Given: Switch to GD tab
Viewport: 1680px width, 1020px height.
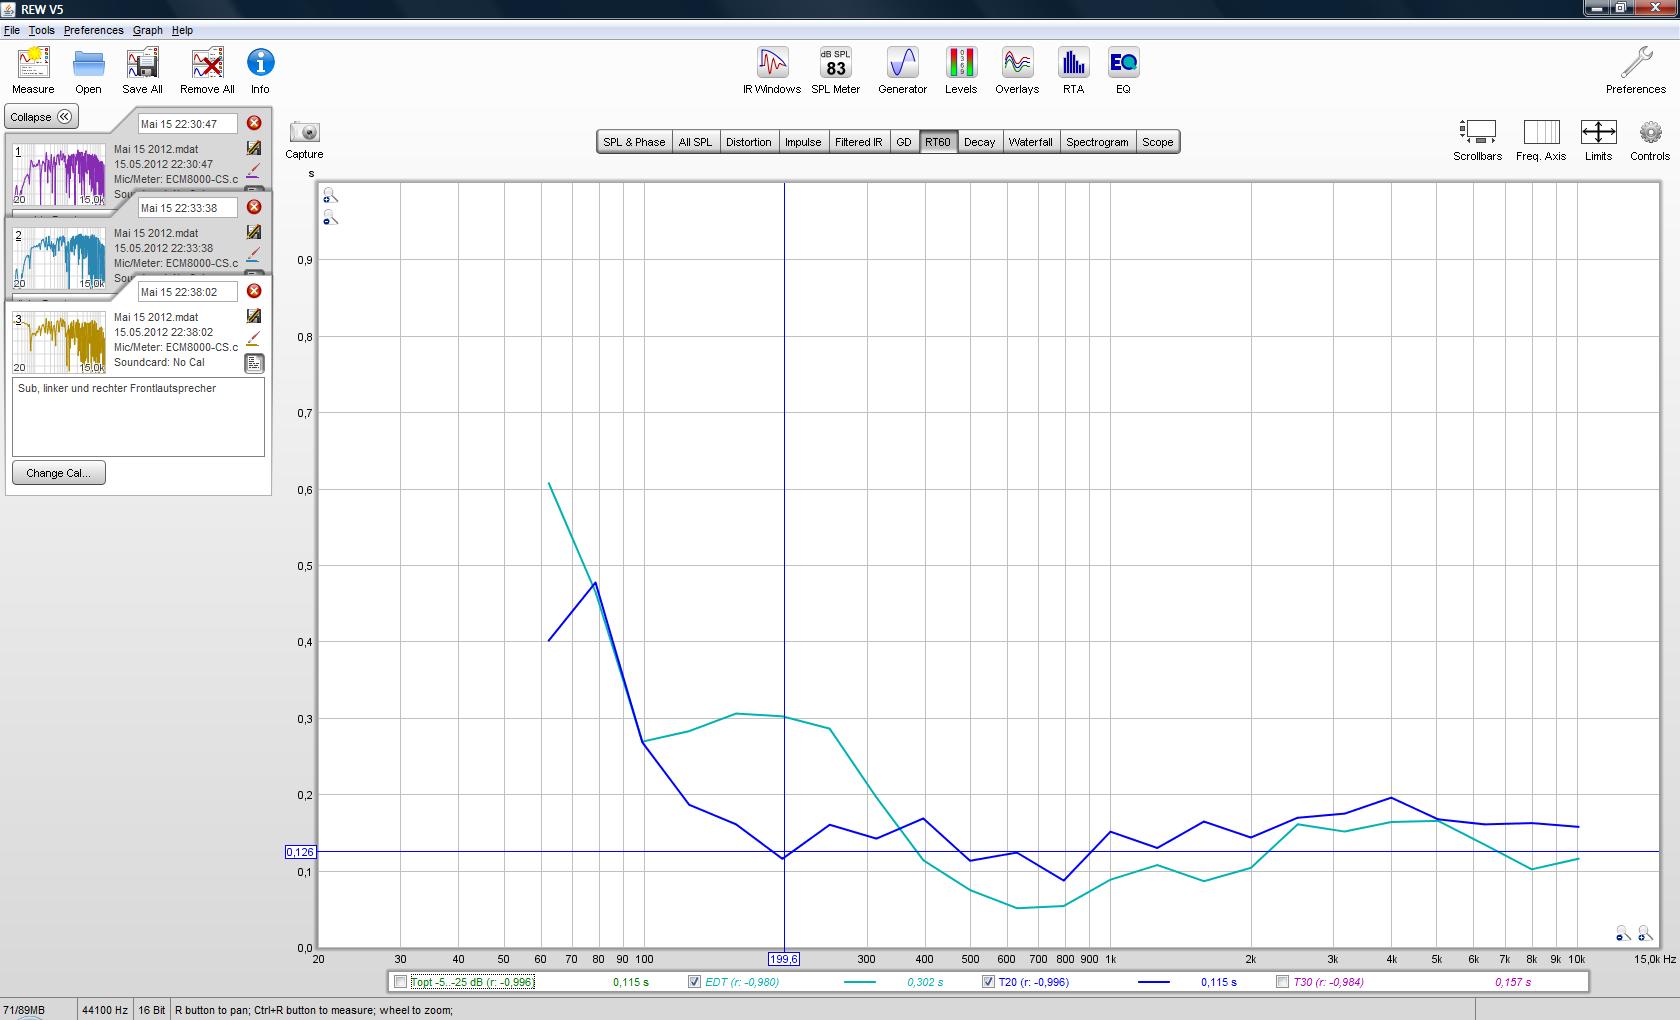Looking at the screenshot, I should [904, 142].
